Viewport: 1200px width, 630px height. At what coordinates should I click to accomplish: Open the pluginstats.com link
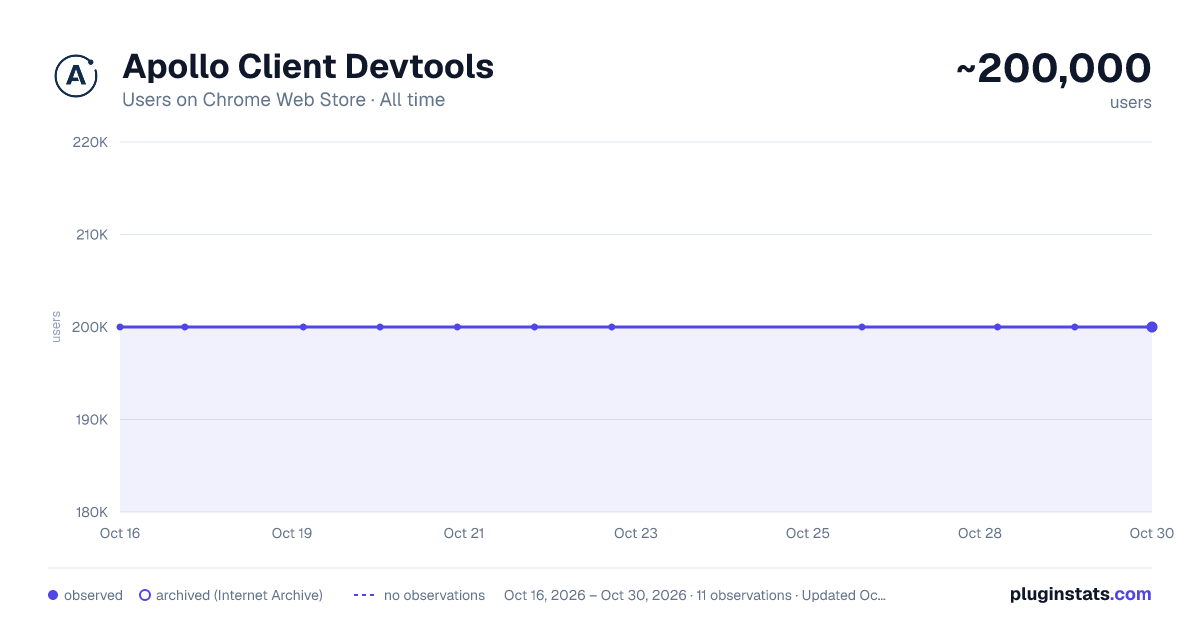pos(1080,594)
